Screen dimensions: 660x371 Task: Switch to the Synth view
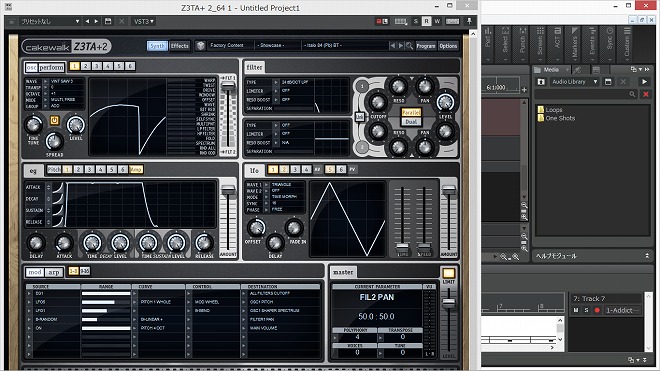coord(157,46)
